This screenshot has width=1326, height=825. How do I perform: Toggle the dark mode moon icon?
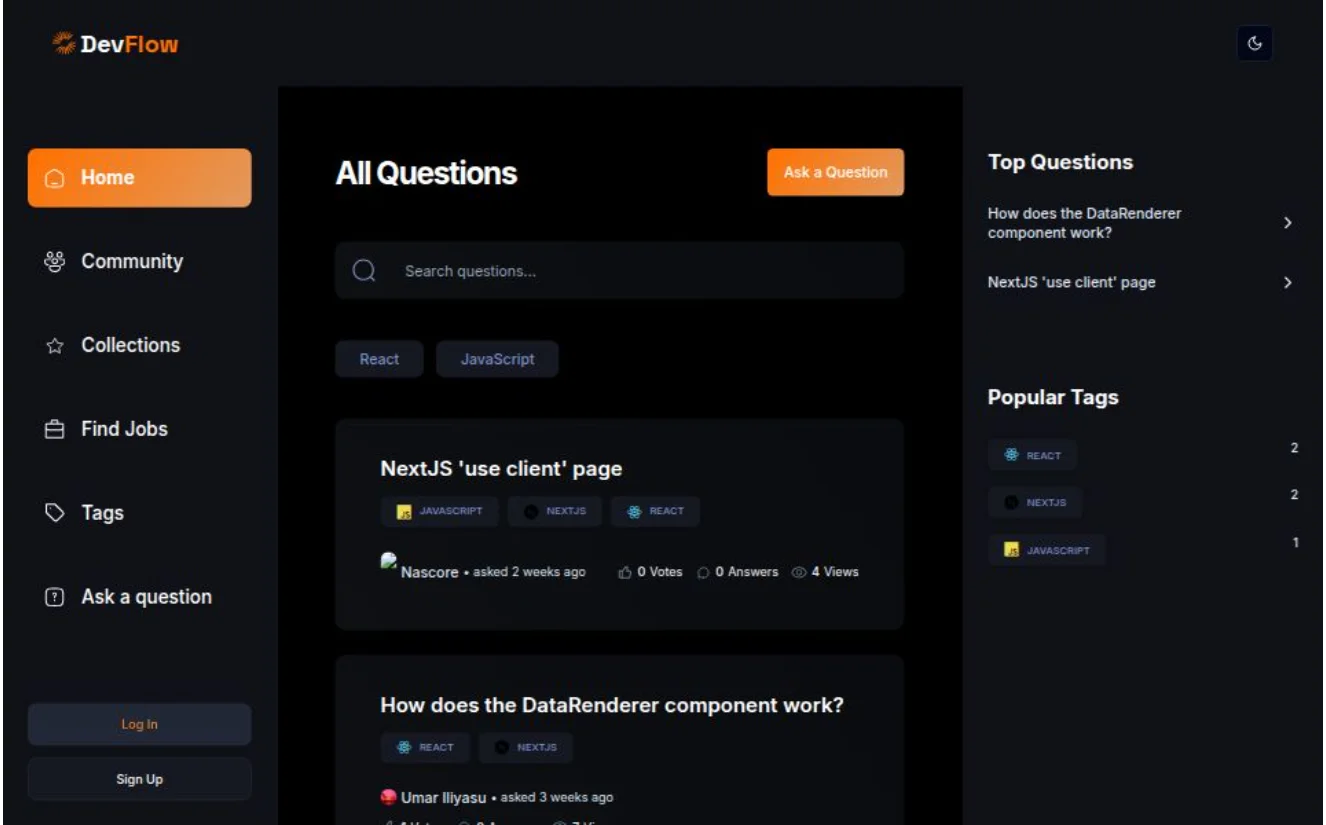click(x=1254, y=43)
